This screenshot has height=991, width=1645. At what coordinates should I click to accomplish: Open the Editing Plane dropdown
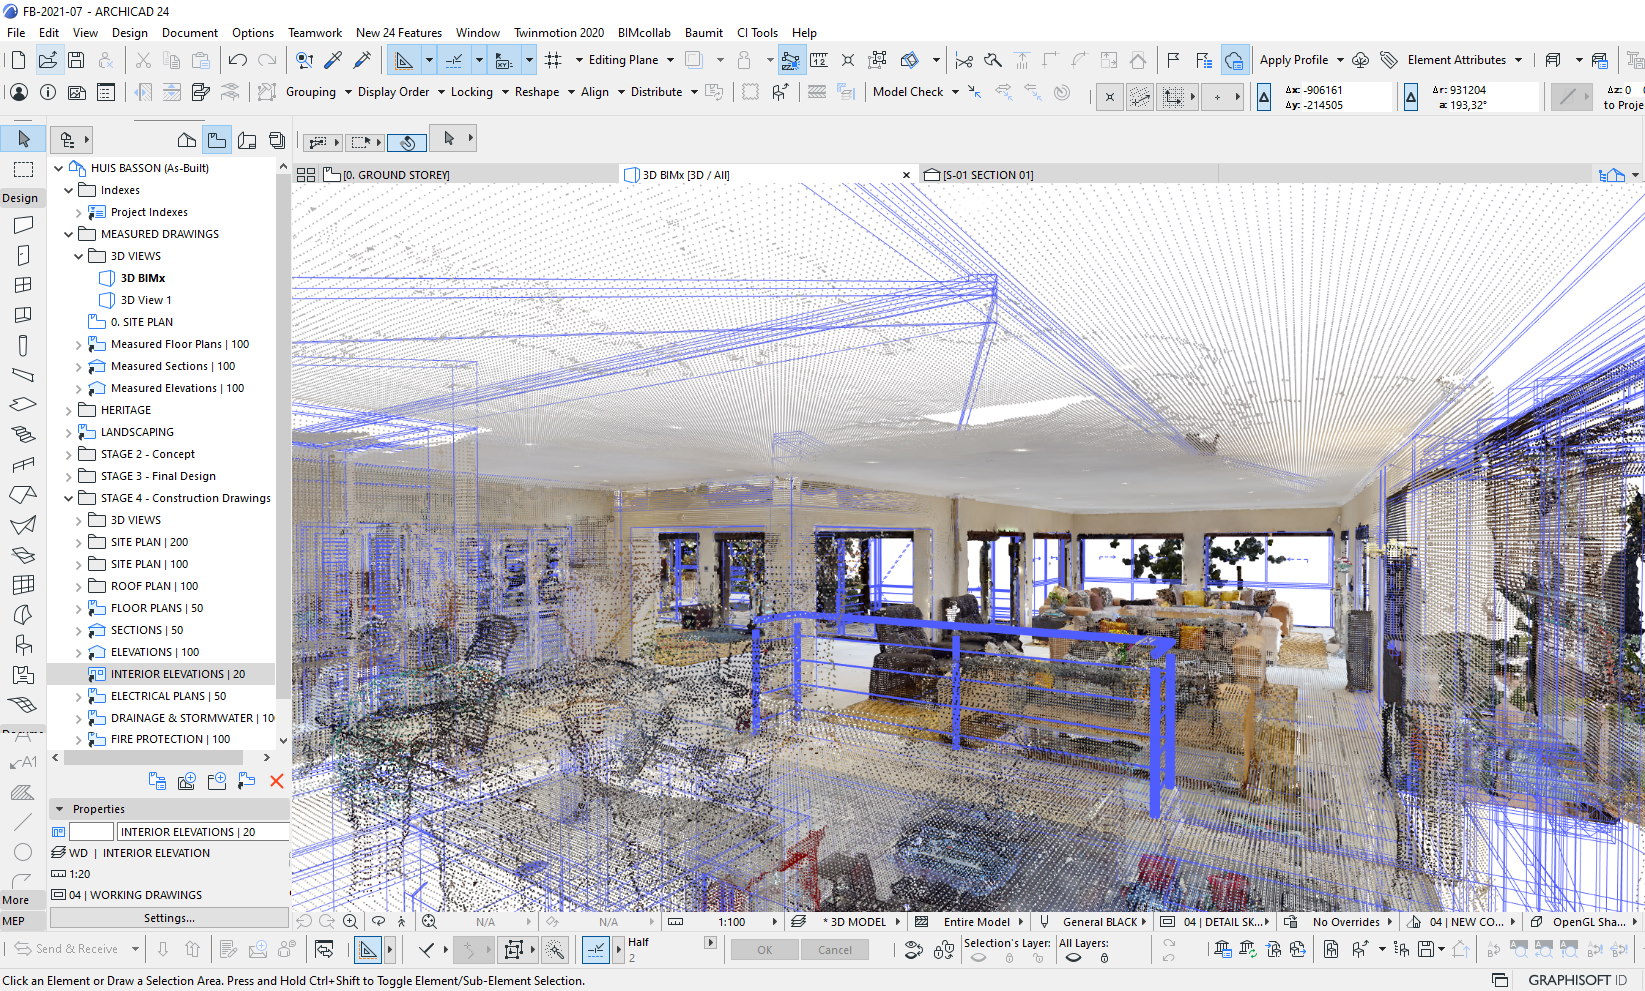[630, 60]
